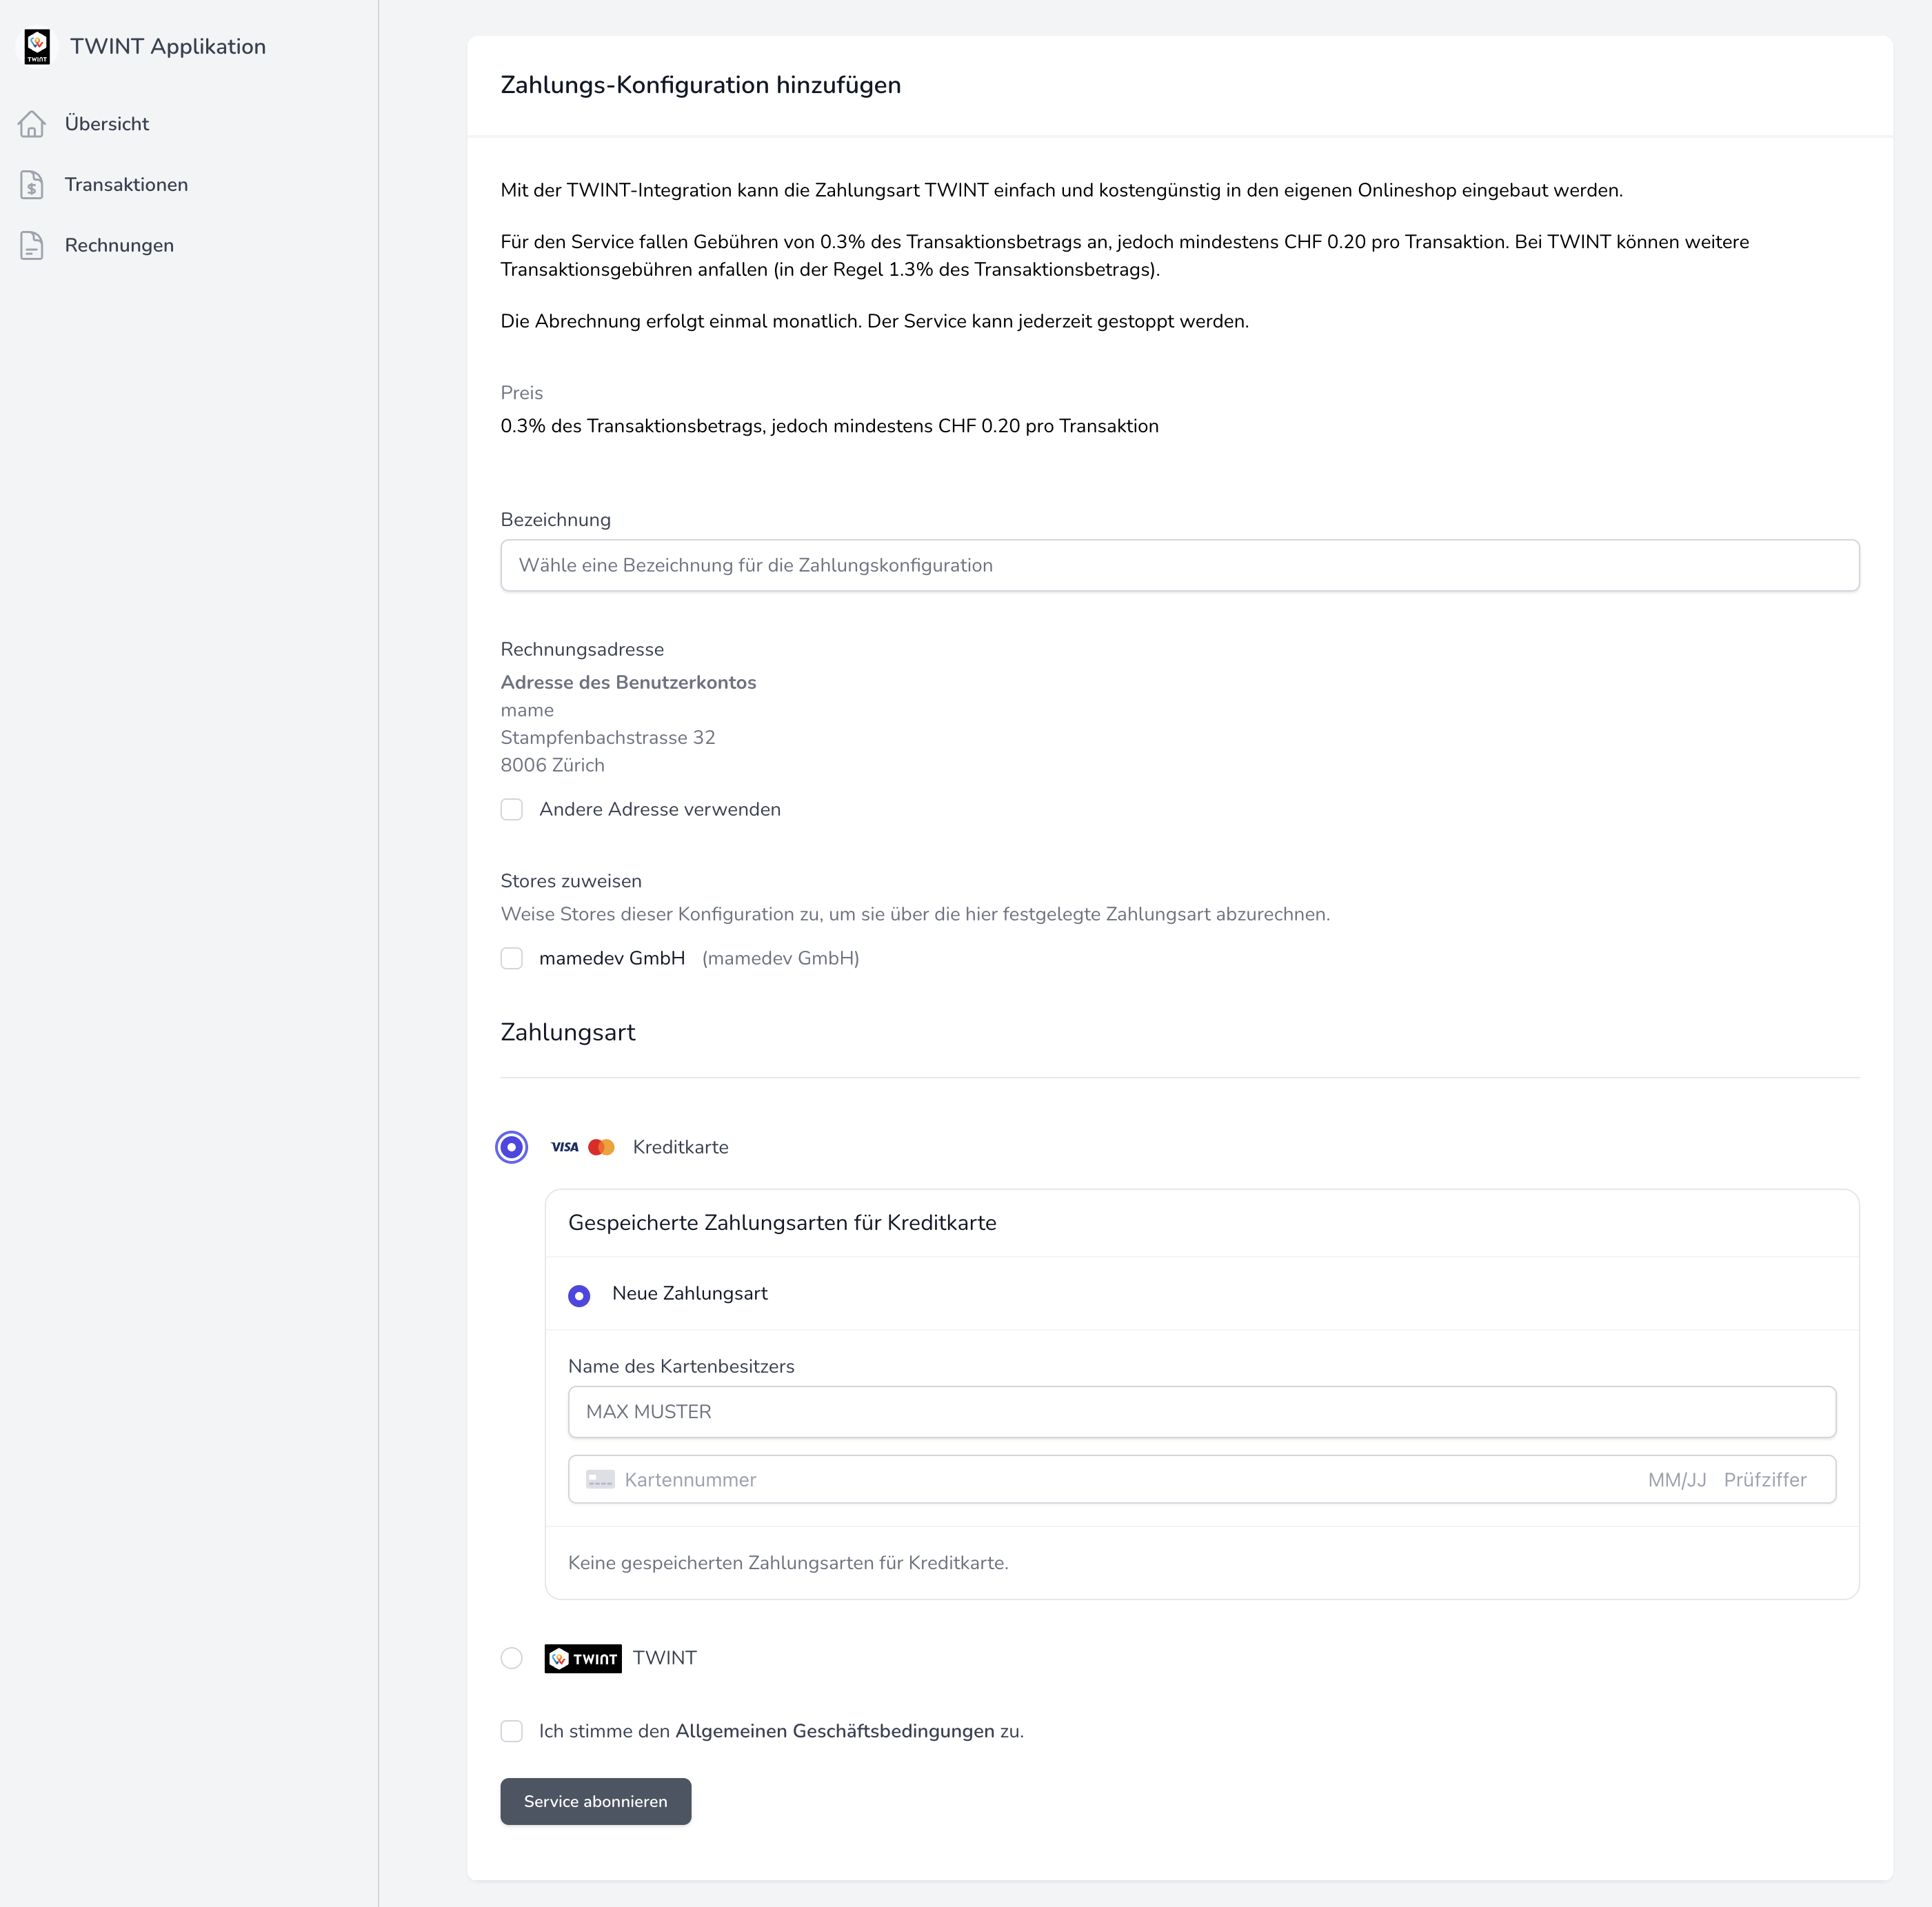The height and width of the screenshot is (1907, 1932).
Task: Enable Andere Adresse verwenden checkbox
Action: (x=512, y=809)
